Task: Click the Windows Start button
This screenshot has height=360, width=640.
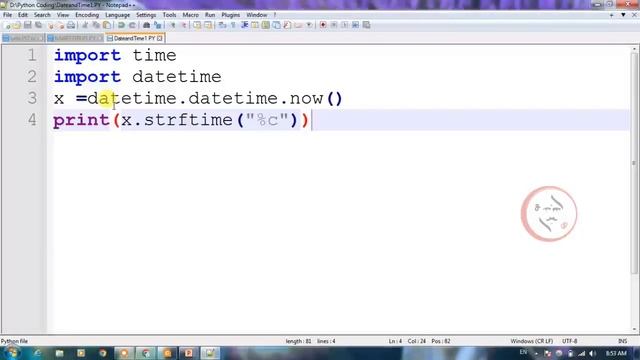Action: point(12,353)
